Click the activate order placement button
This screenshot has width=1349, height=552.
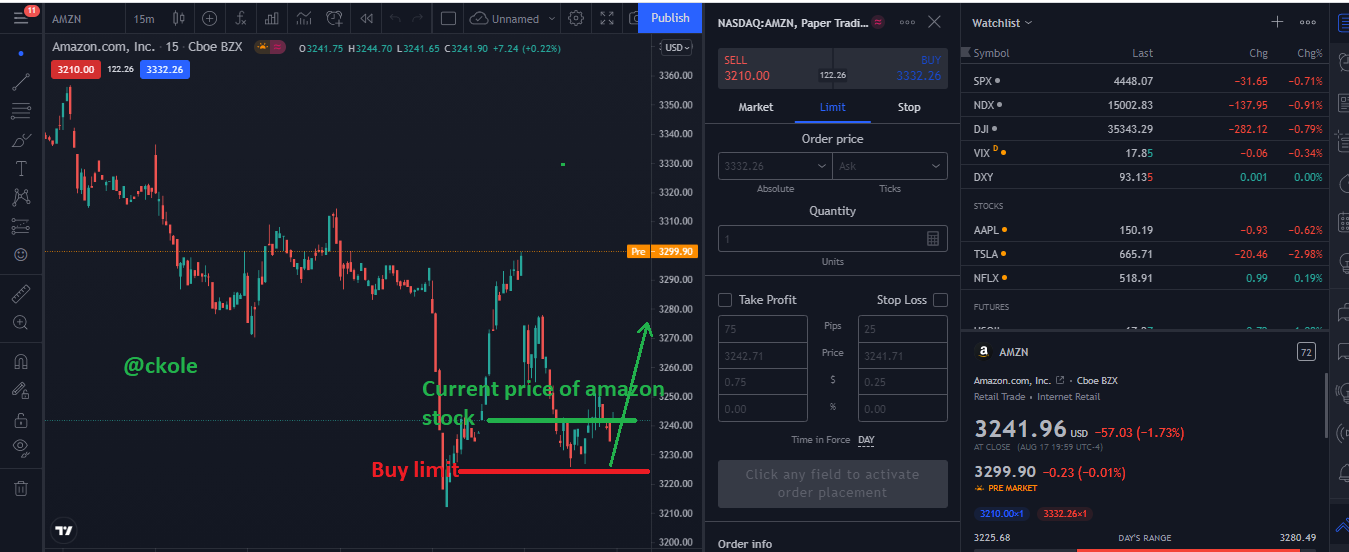pos(832,484)
